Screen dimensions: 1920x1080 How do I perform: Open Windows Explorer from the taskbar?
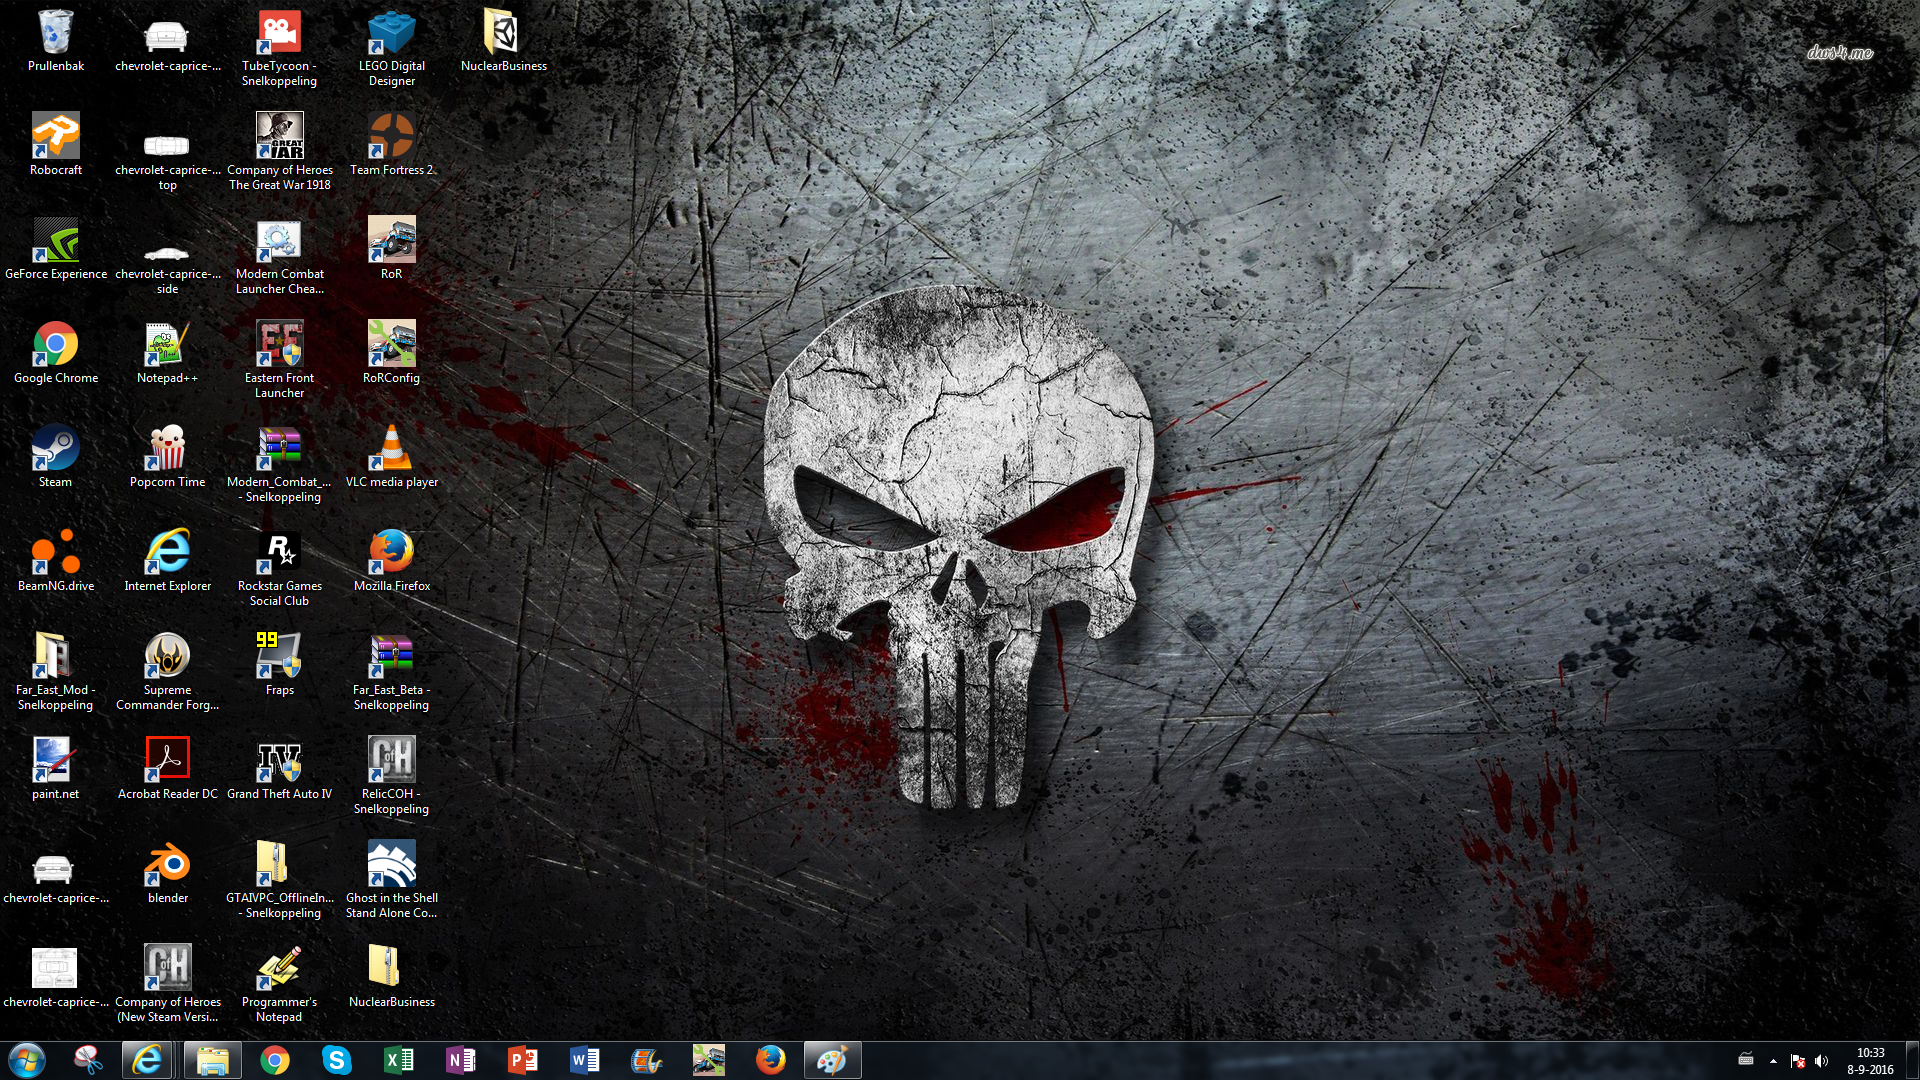(212, 1060)
